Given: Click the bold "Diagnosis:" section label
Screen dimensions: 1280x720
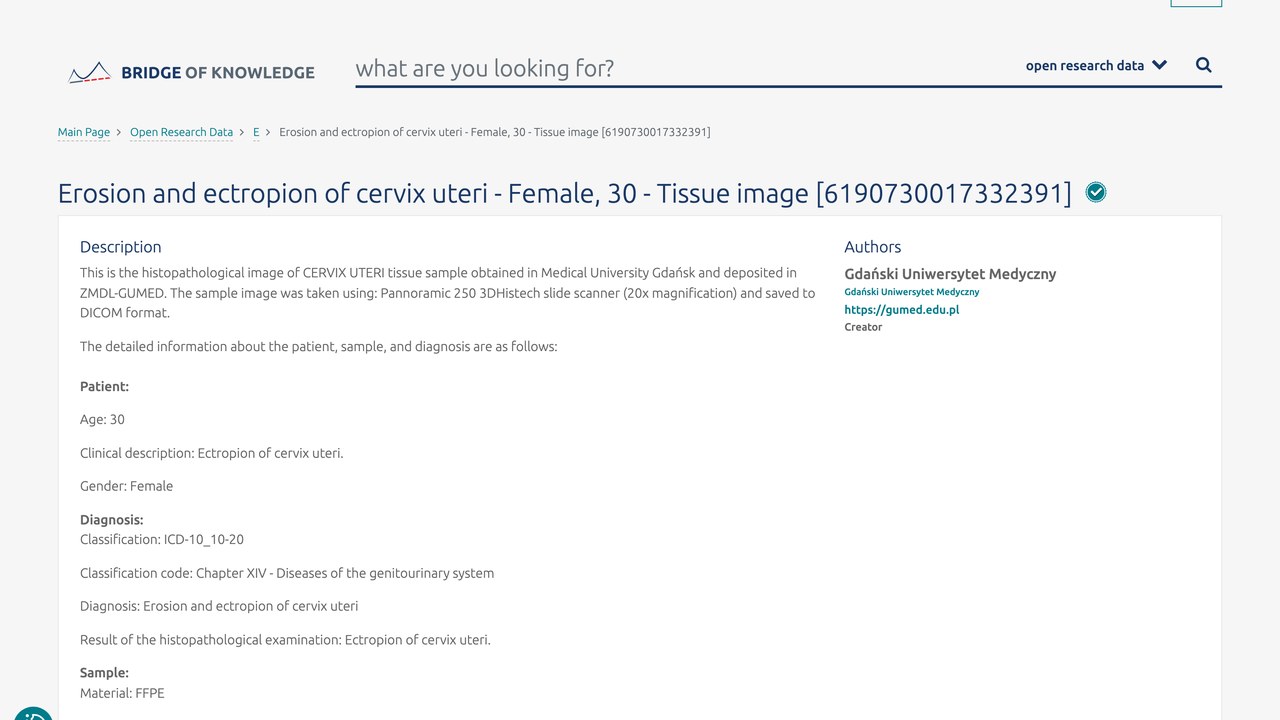Looking at the screenshot, I should [112, 520].
